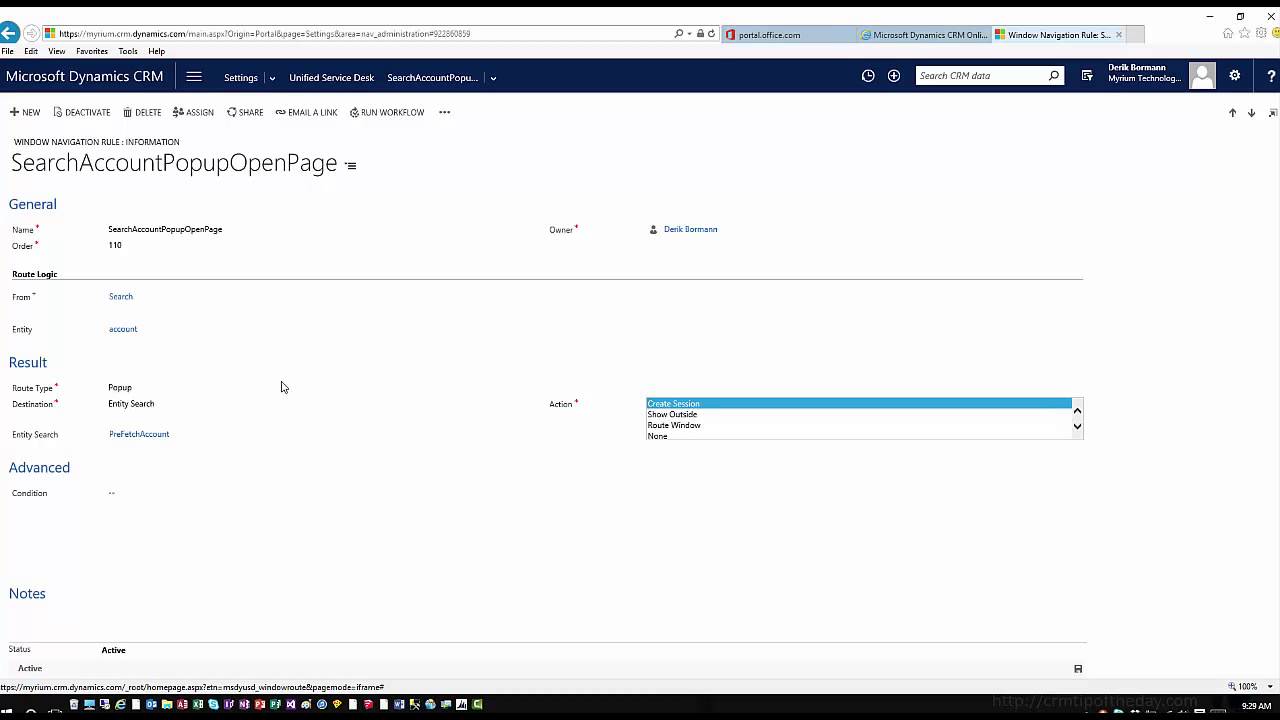Open the browser Favorites menu
The height and width of the screenshot is (720, 1280).
pyautogui.click(x=92, y=51)
